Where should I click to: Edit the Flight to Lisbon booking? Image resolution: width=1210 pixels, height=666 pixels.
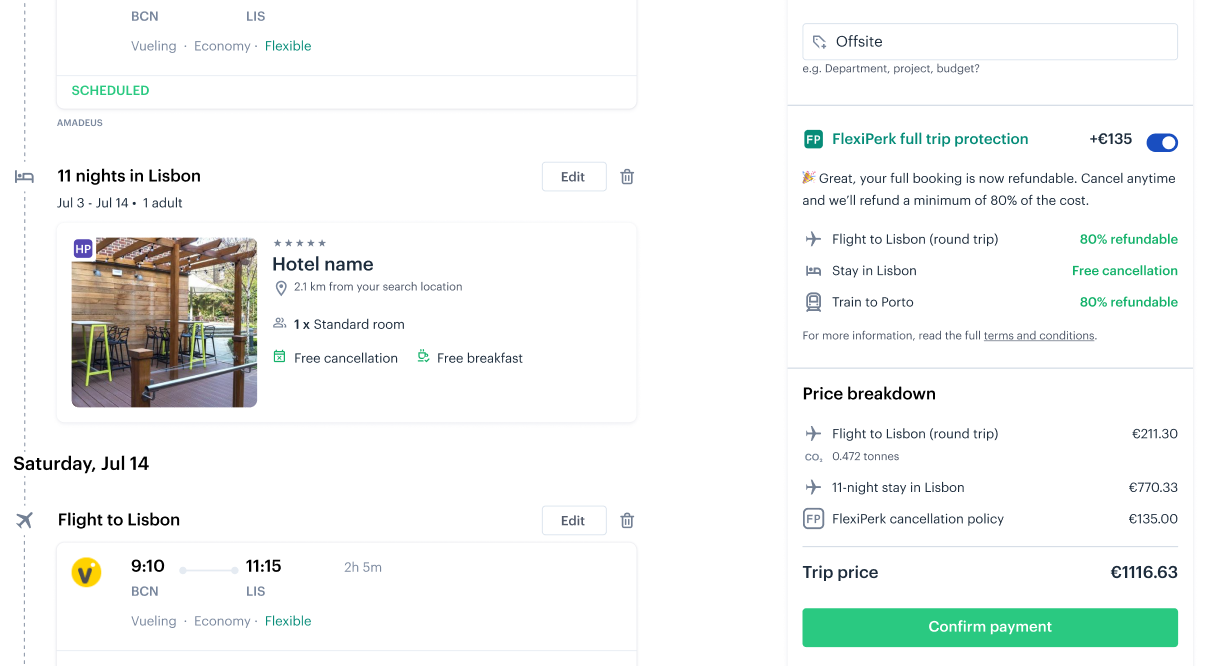point(574,520)
